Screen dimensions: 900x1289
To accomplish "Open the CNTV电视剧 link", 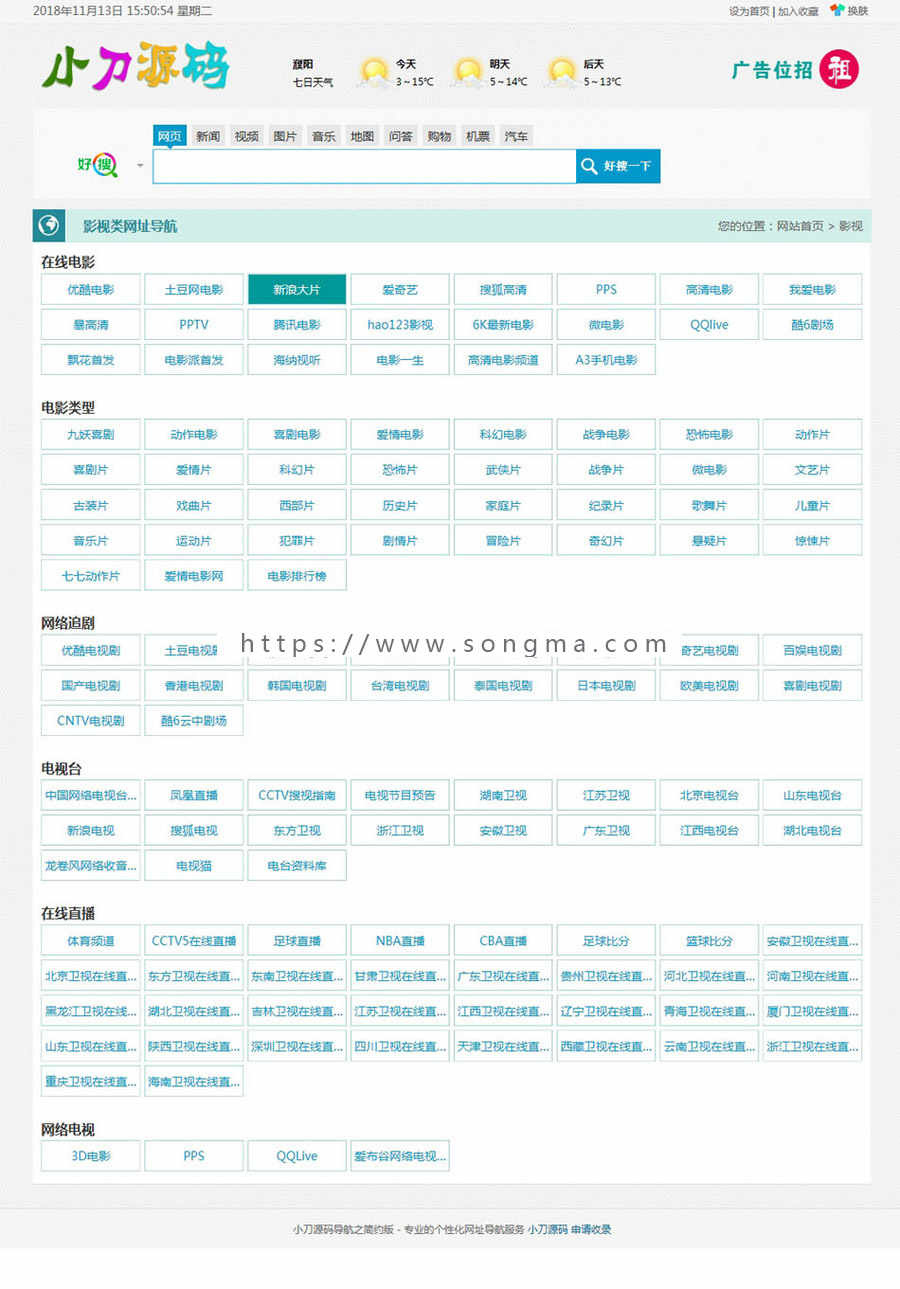I will tap(91, 720).
